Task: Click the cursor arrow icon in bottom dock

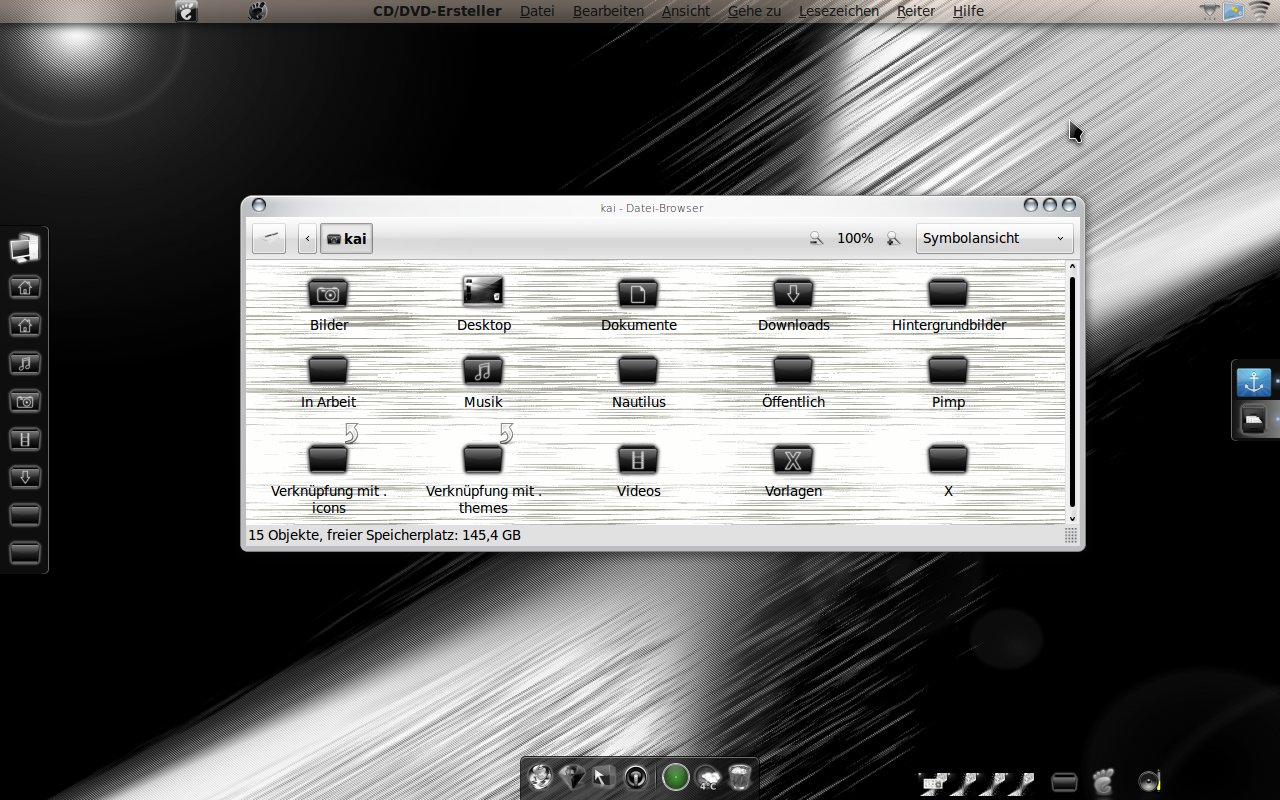Action: (603, 777)
